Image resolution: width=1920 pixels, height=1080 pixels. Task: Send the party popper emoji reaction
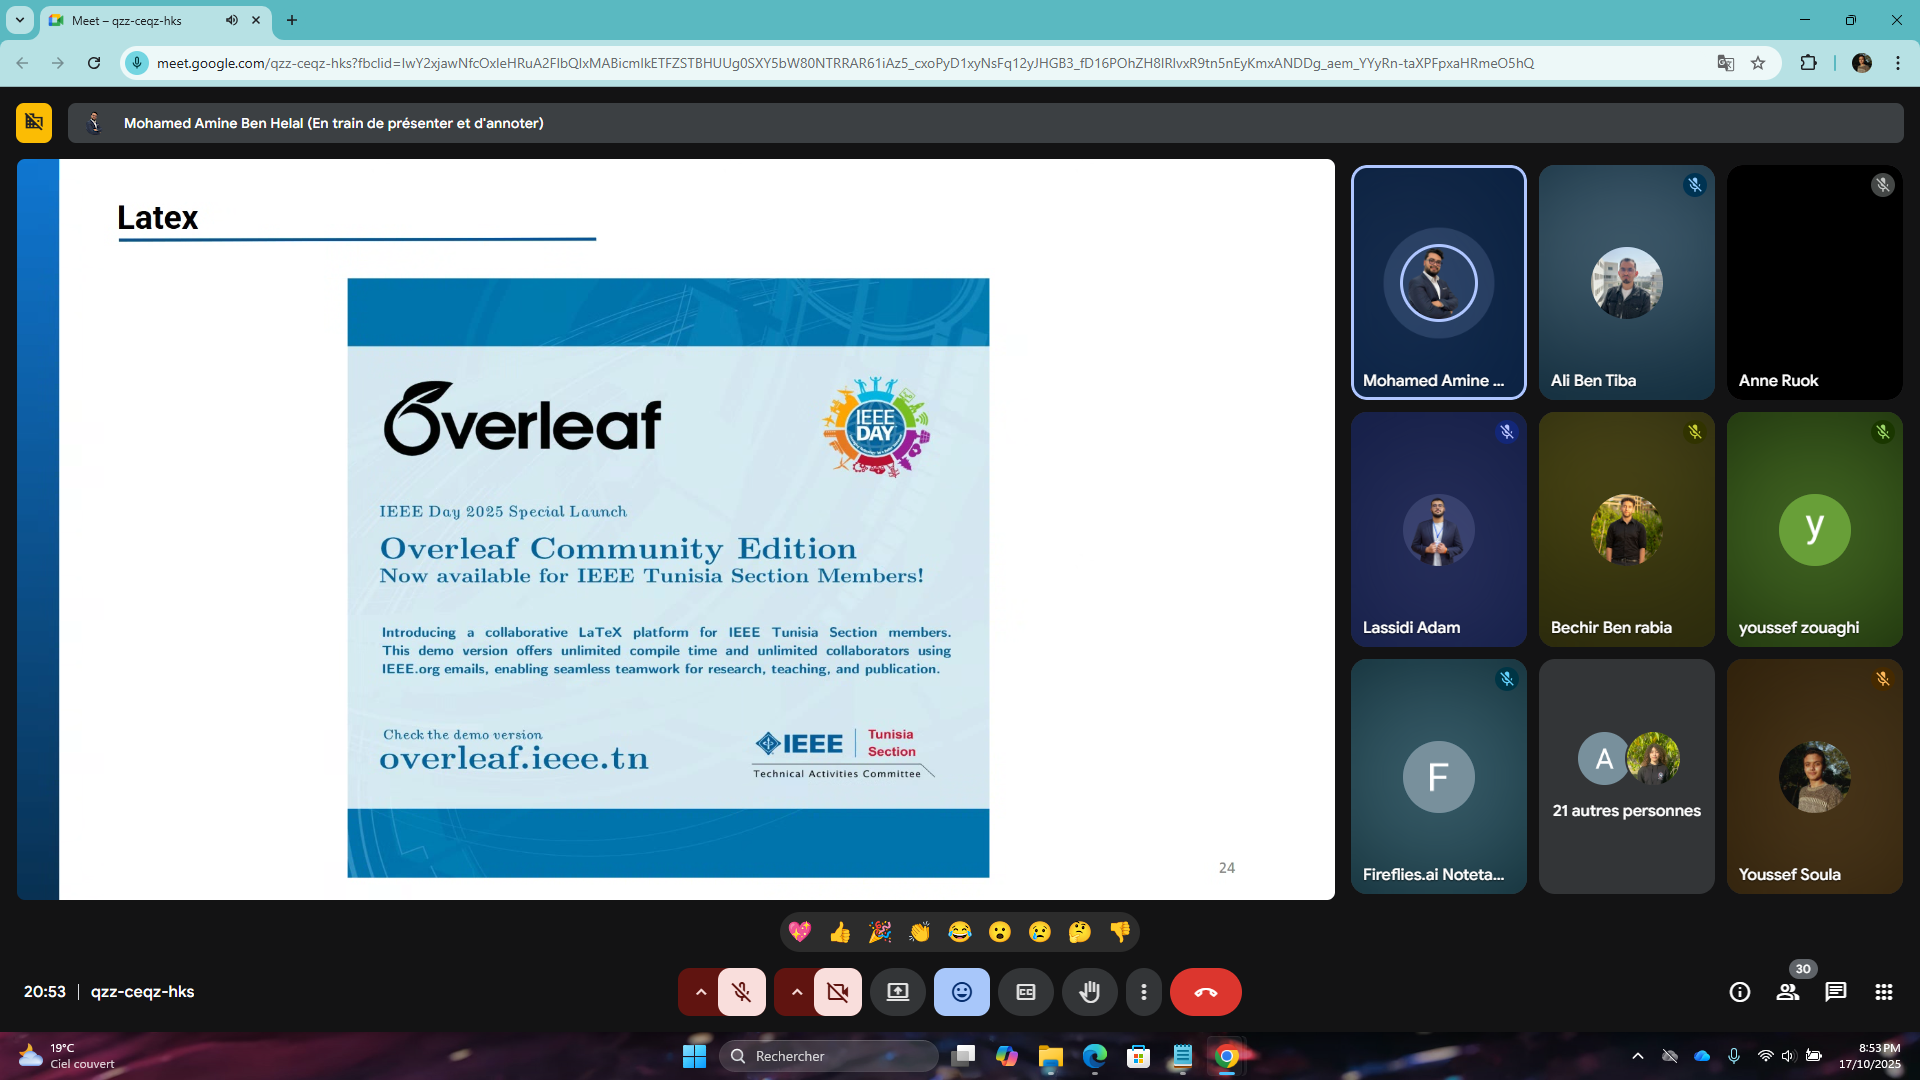pos(880,932)
